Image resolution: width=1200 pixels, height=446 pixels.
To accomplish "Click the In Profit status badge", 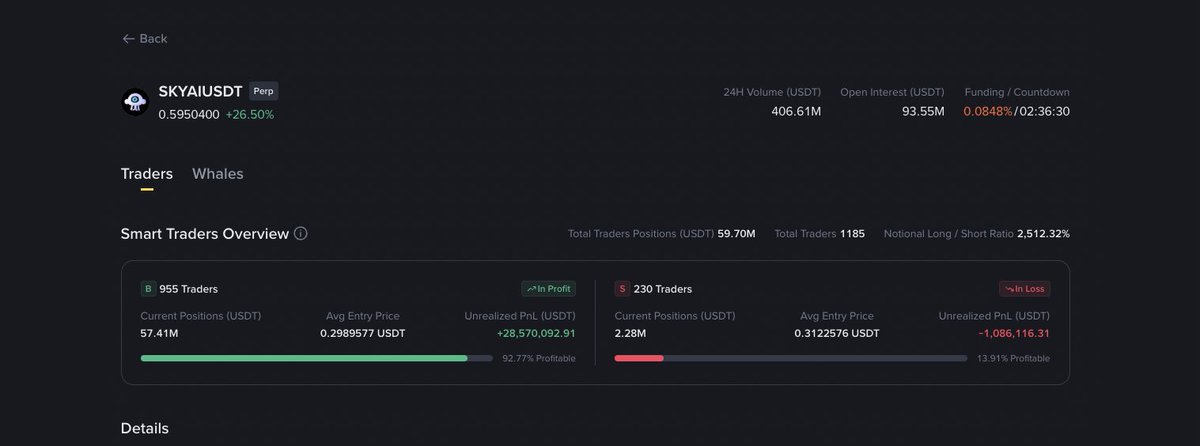I will coord(548,289).
